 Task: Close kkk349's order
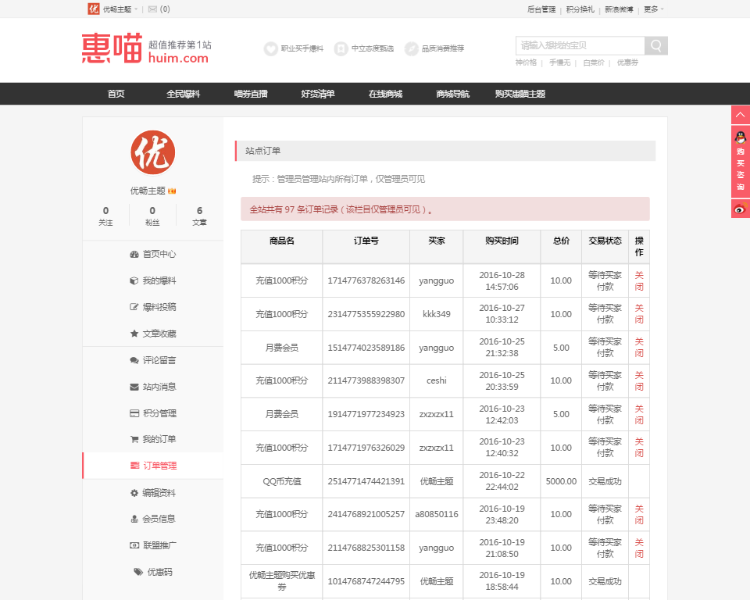(639, 314)
